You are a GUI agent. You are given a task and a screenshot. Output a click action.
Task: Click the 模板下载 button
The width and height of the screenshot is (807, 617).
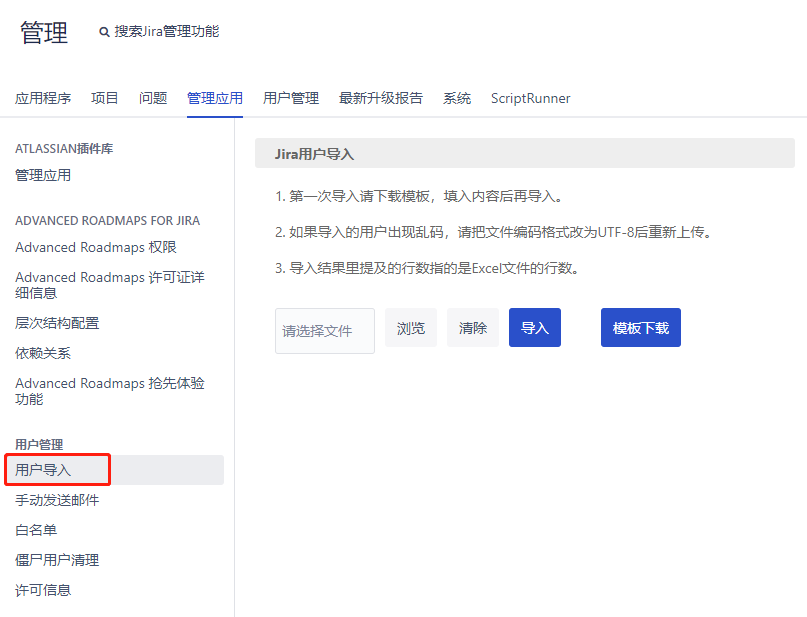click(641, 328)
